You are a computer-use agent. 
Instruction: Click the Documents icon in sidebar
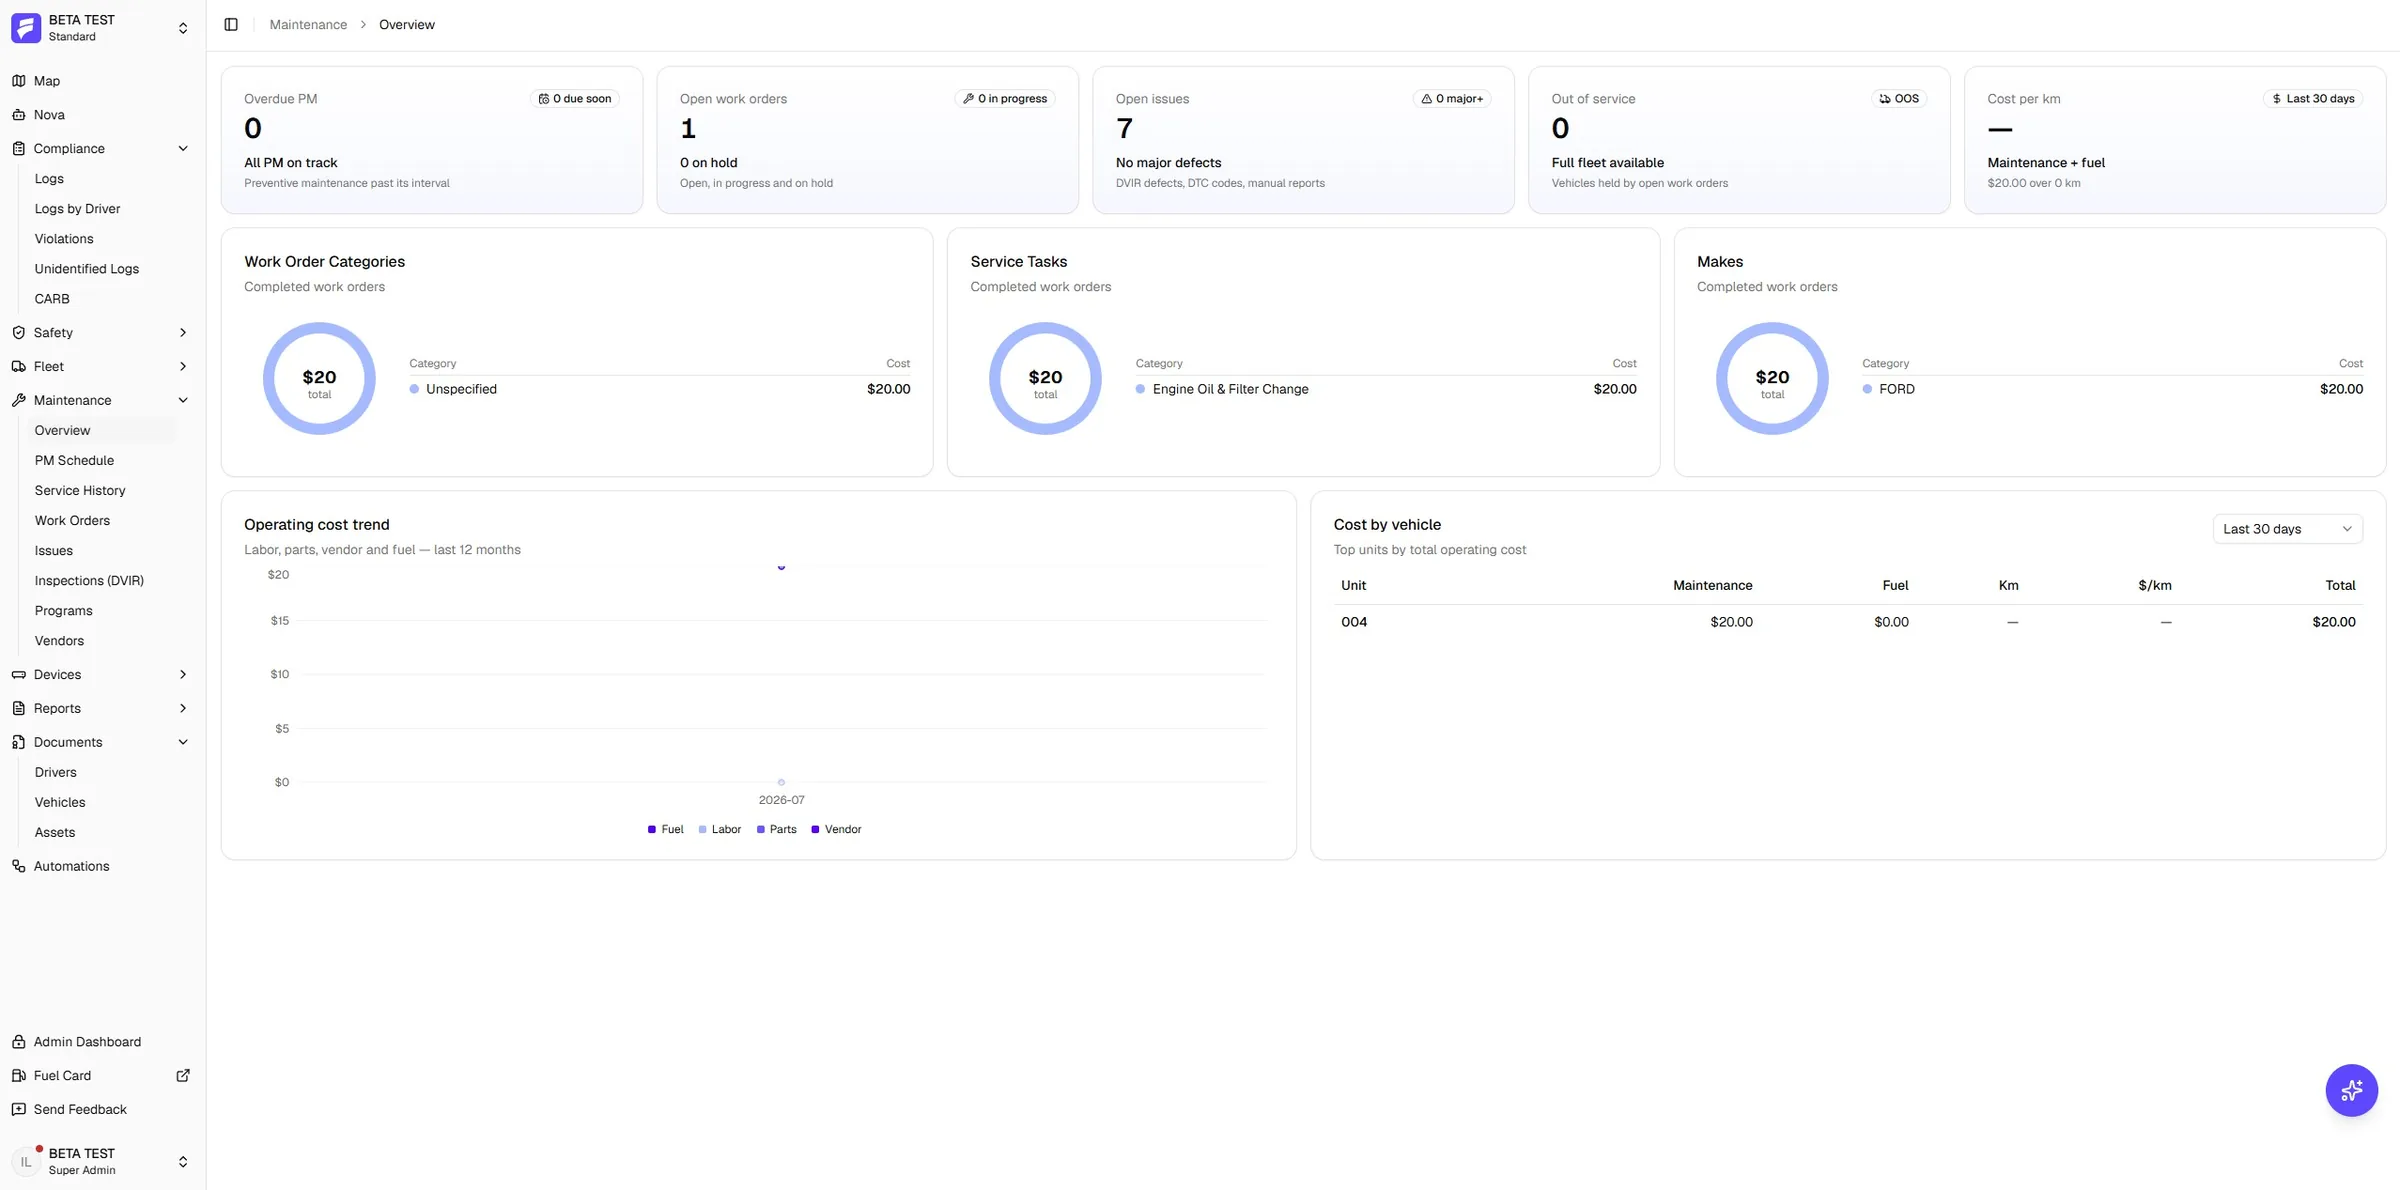point(18,743)
